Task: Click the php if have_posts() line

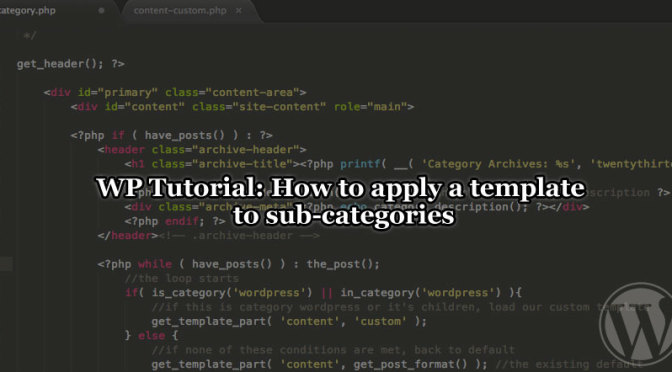Action: point(171,135)
